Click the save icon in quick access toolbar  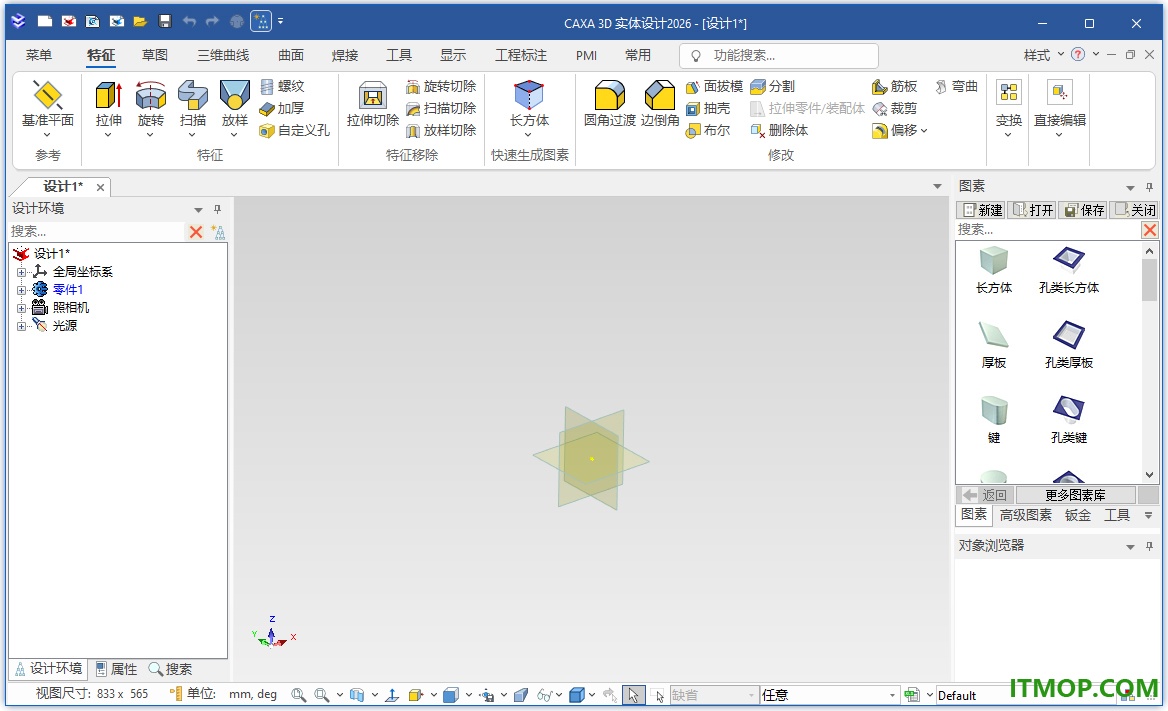(165, 22)
